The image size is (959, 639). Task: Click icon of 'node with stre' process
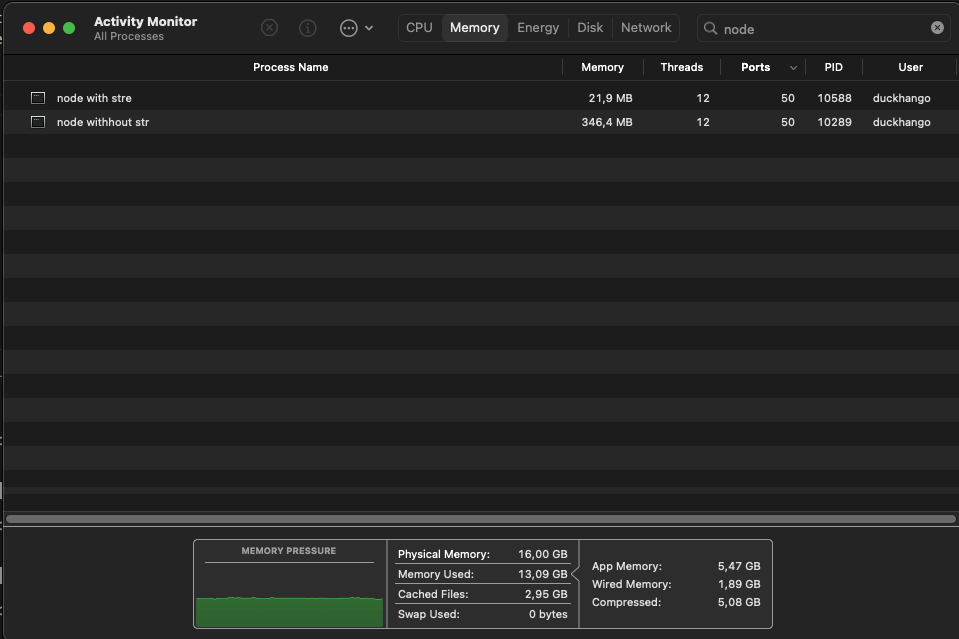(38, 98)
